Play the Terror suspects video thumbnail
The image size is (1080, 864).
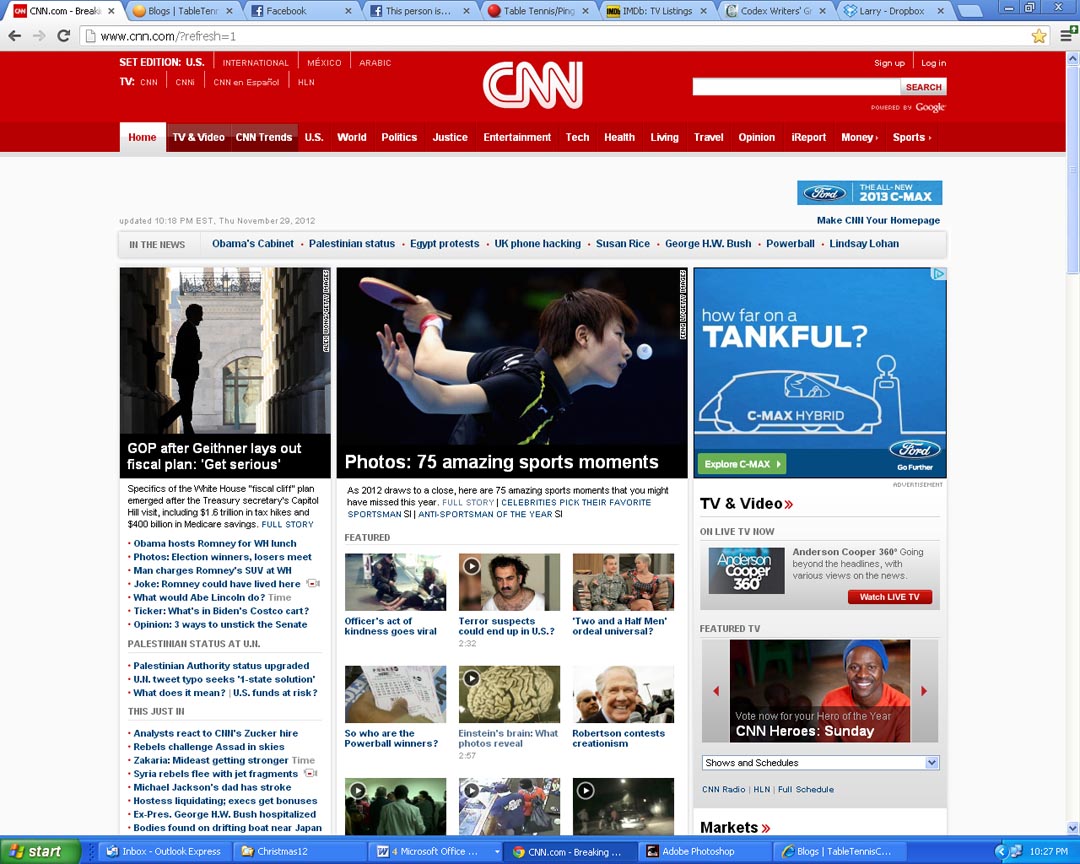[x=509, y=582]
